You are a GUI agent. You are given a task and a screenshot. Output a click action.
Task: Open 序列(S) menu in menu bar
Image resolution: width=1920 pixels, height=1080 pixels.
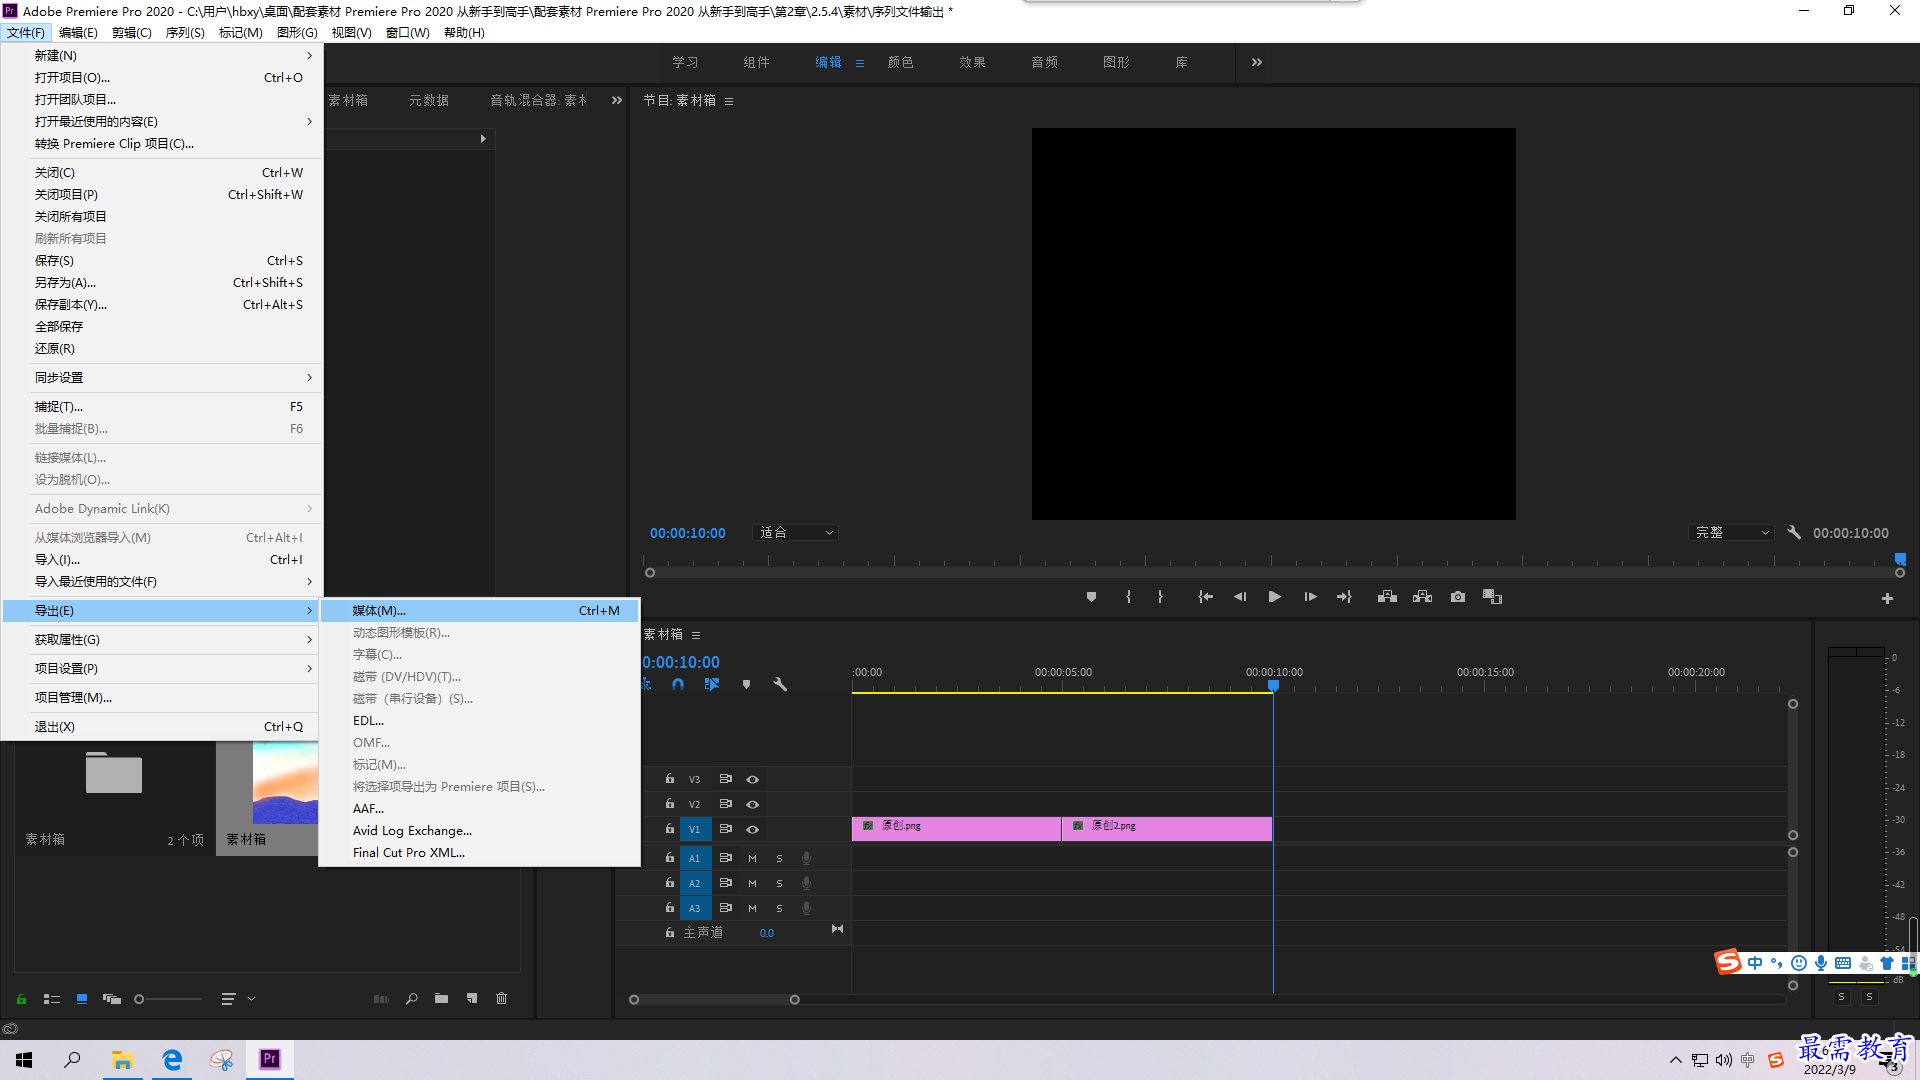pos(185,33)
